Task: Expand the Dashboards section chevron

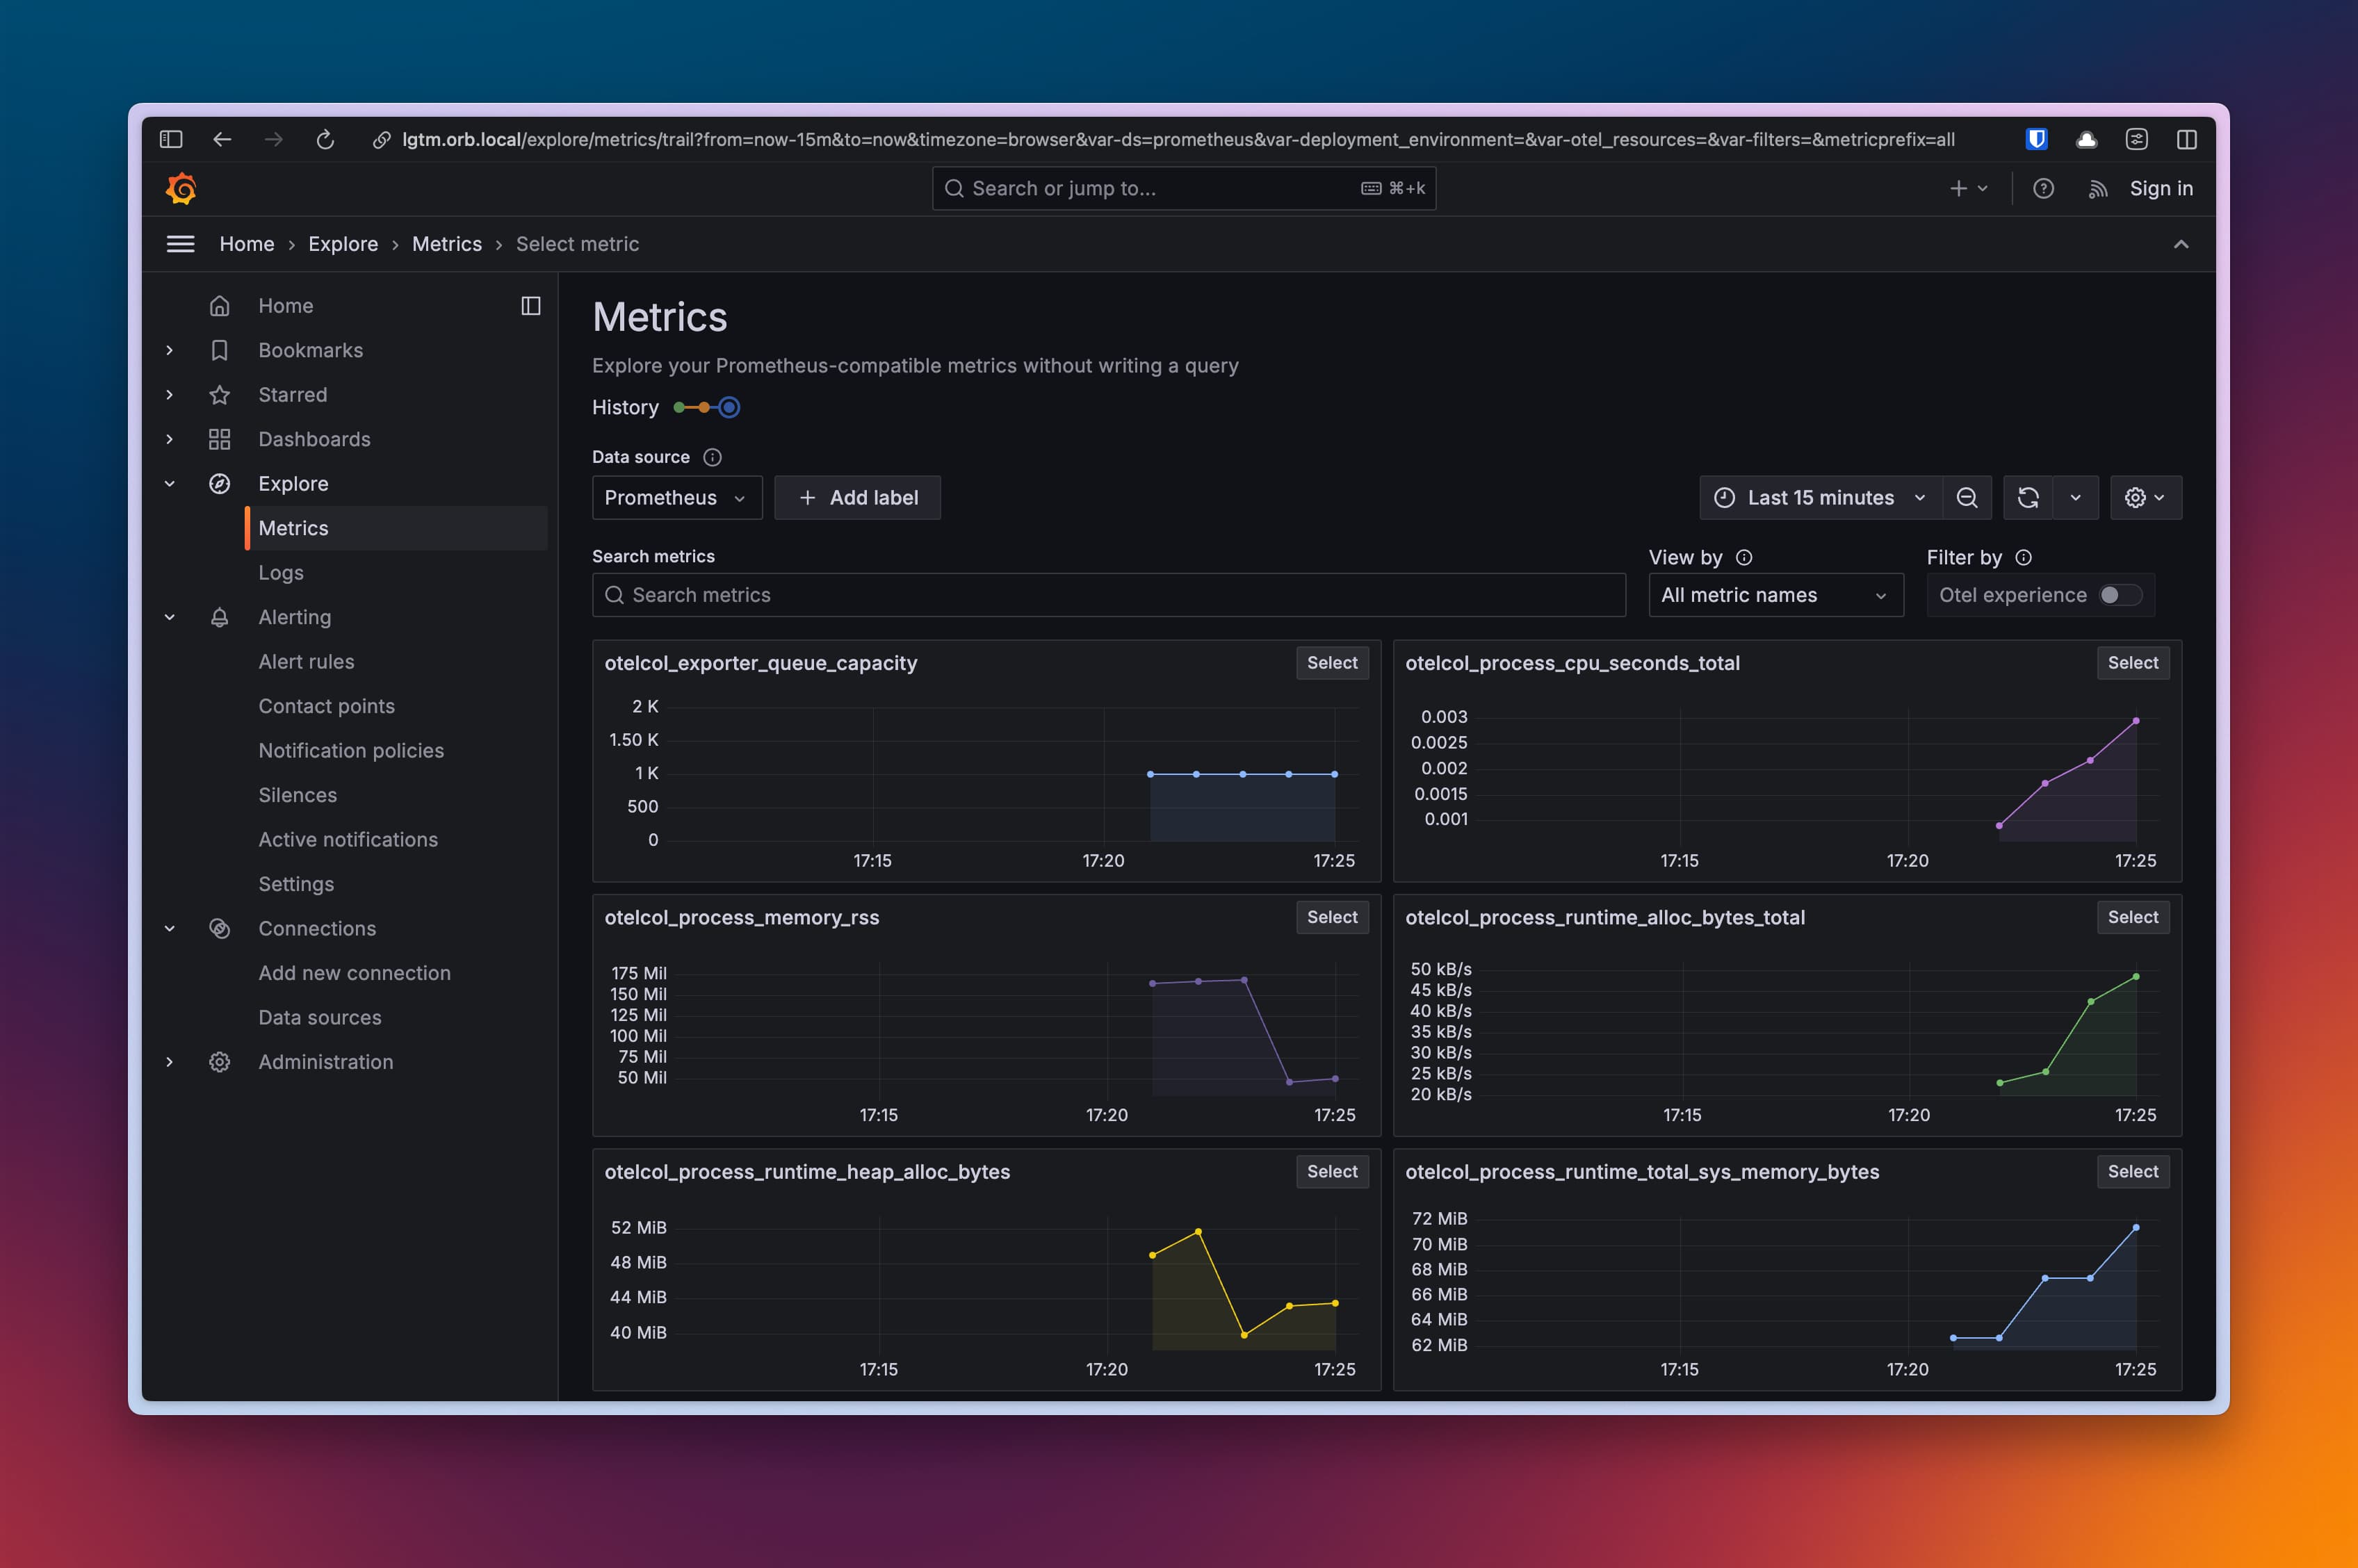Action: pyautogui.click(x=170, y=439)
